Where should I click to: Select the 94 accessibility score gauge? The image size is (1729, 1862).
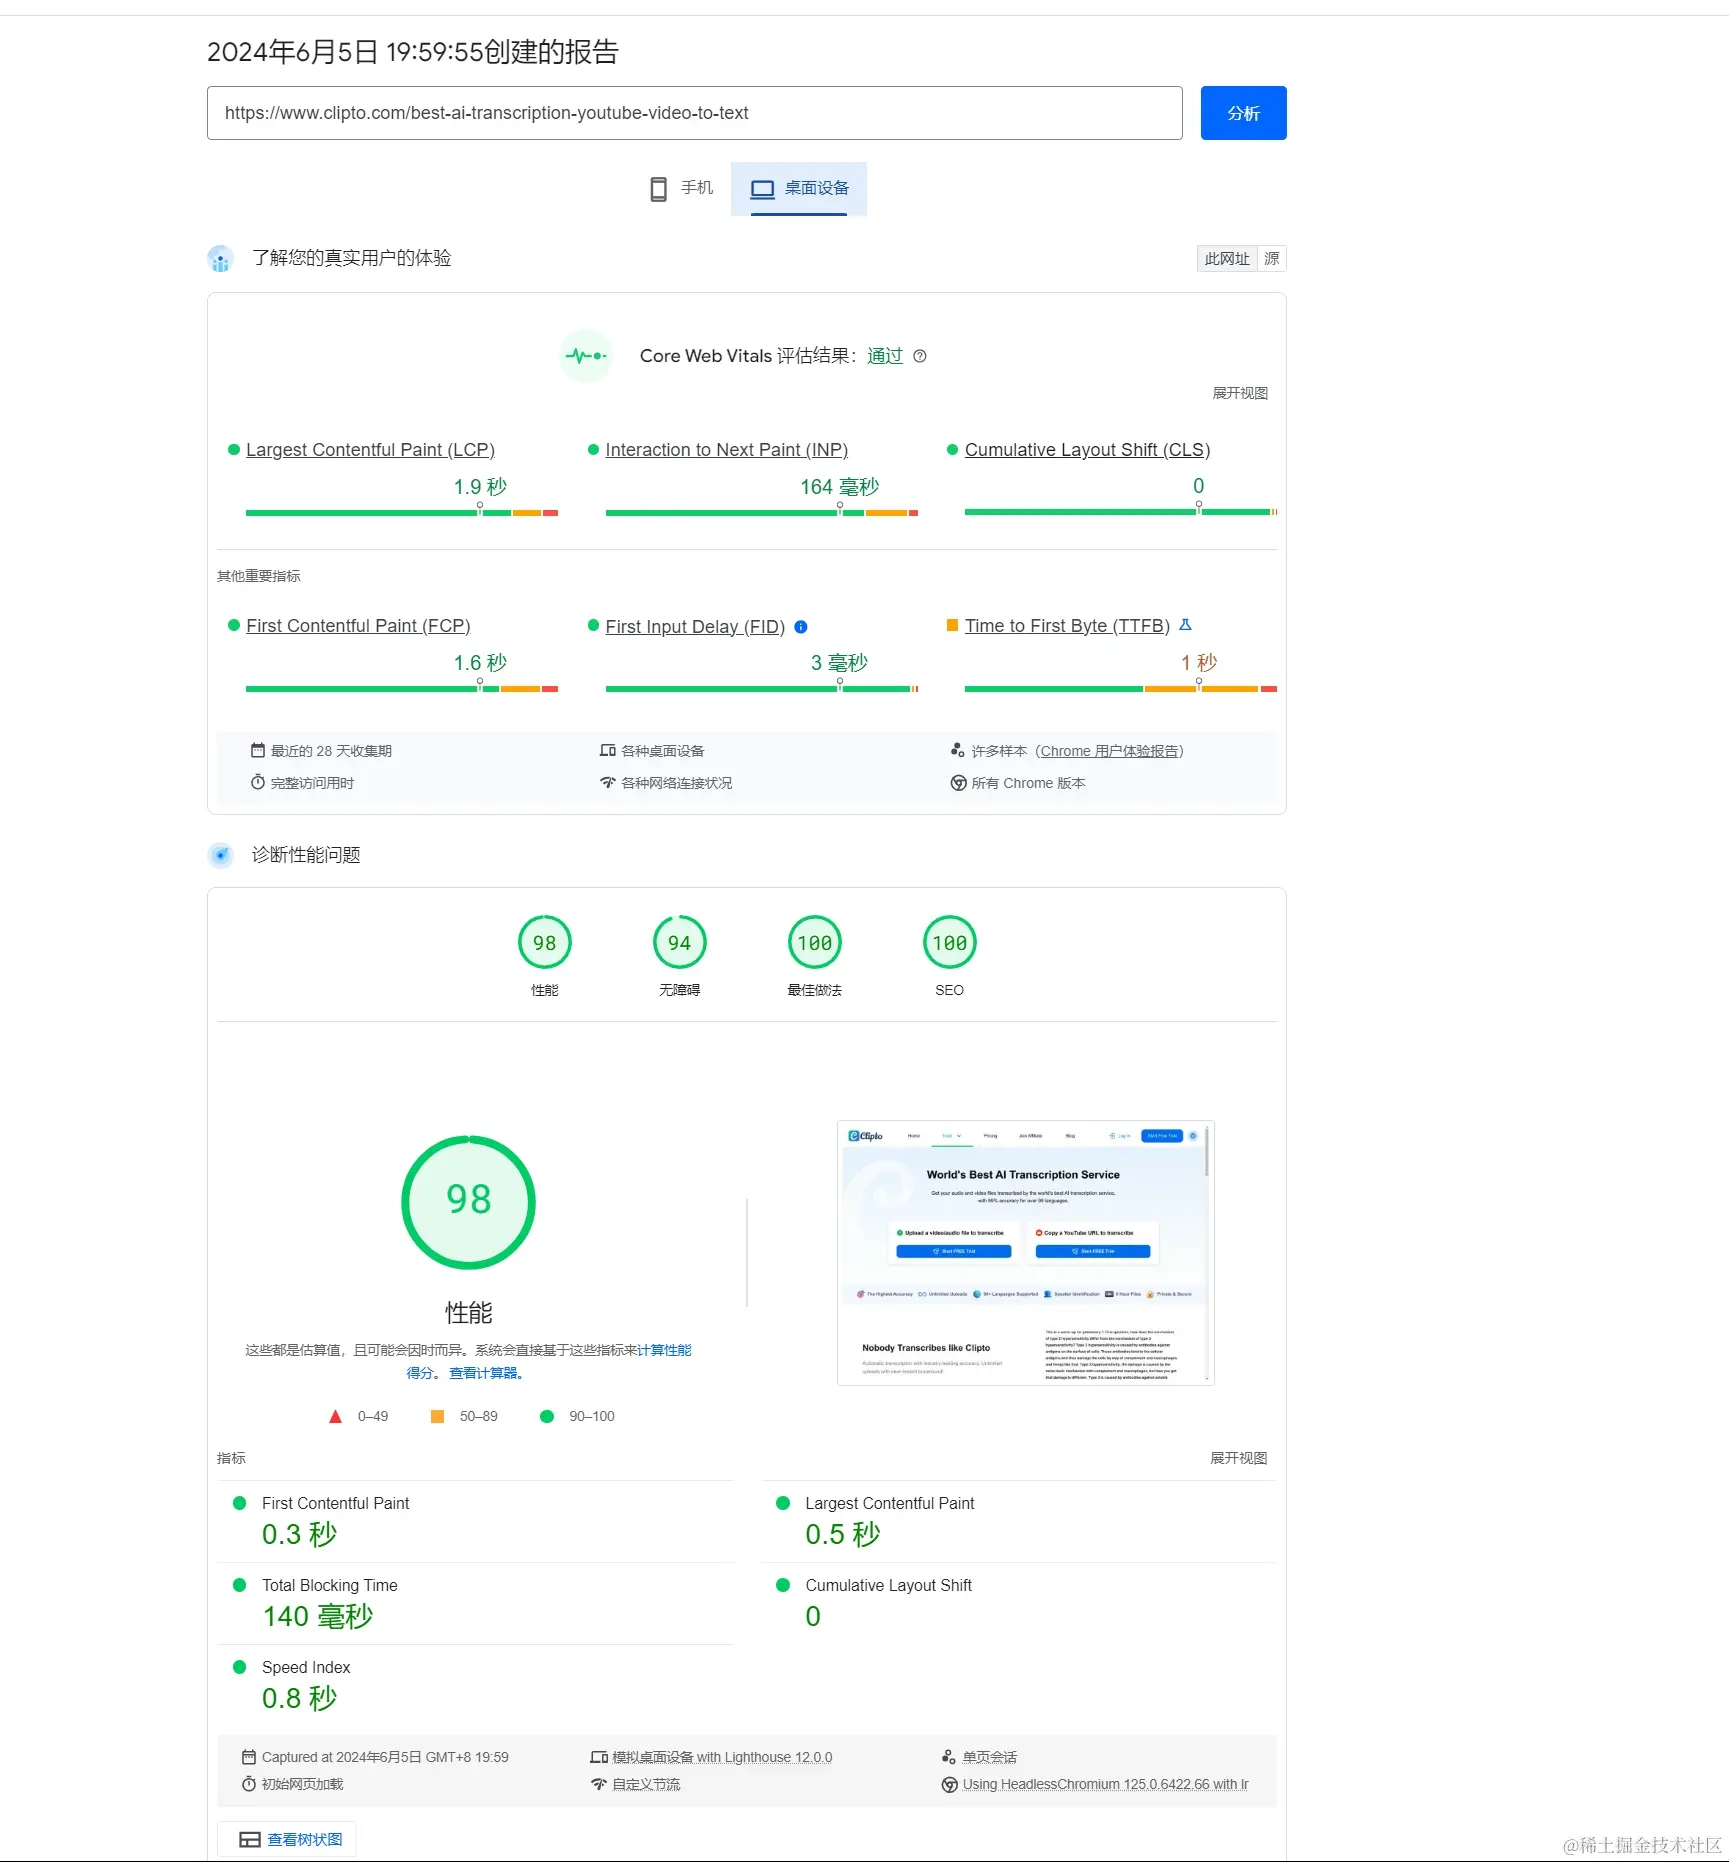[x=680, y=943]
